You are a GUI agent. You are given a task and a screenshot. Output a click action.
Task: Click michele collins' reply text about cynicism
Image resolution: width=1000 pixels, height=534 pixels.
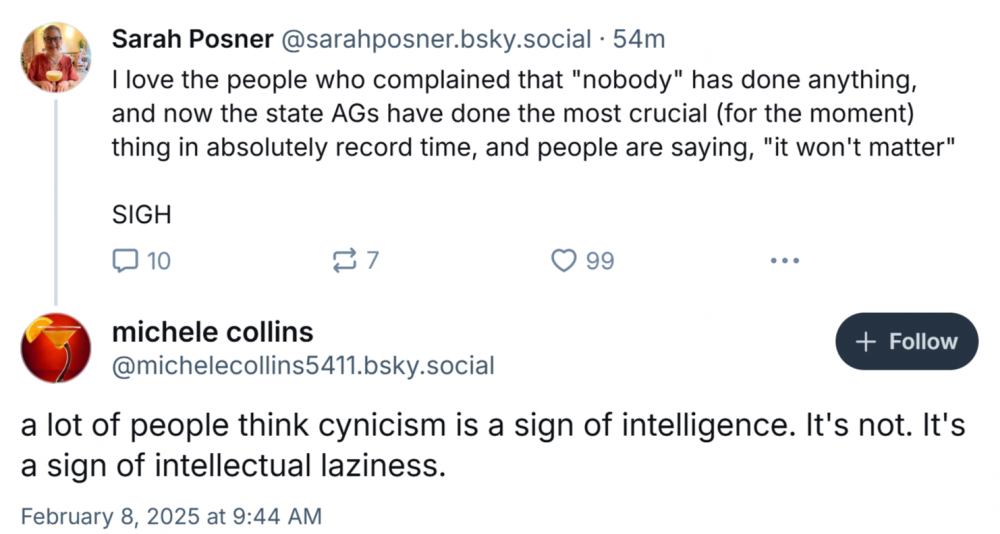click(490, 445)
